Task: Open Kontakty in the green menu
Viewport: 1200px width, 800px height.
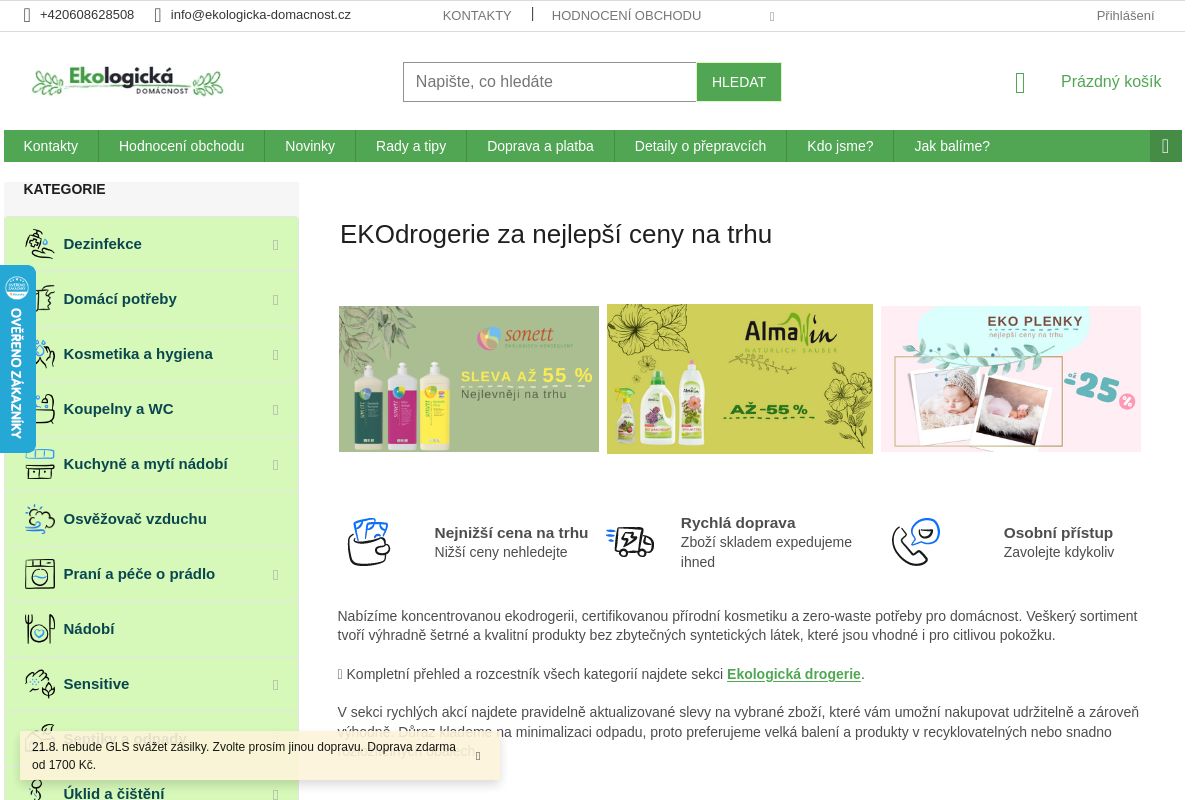Action: point(51,146)
